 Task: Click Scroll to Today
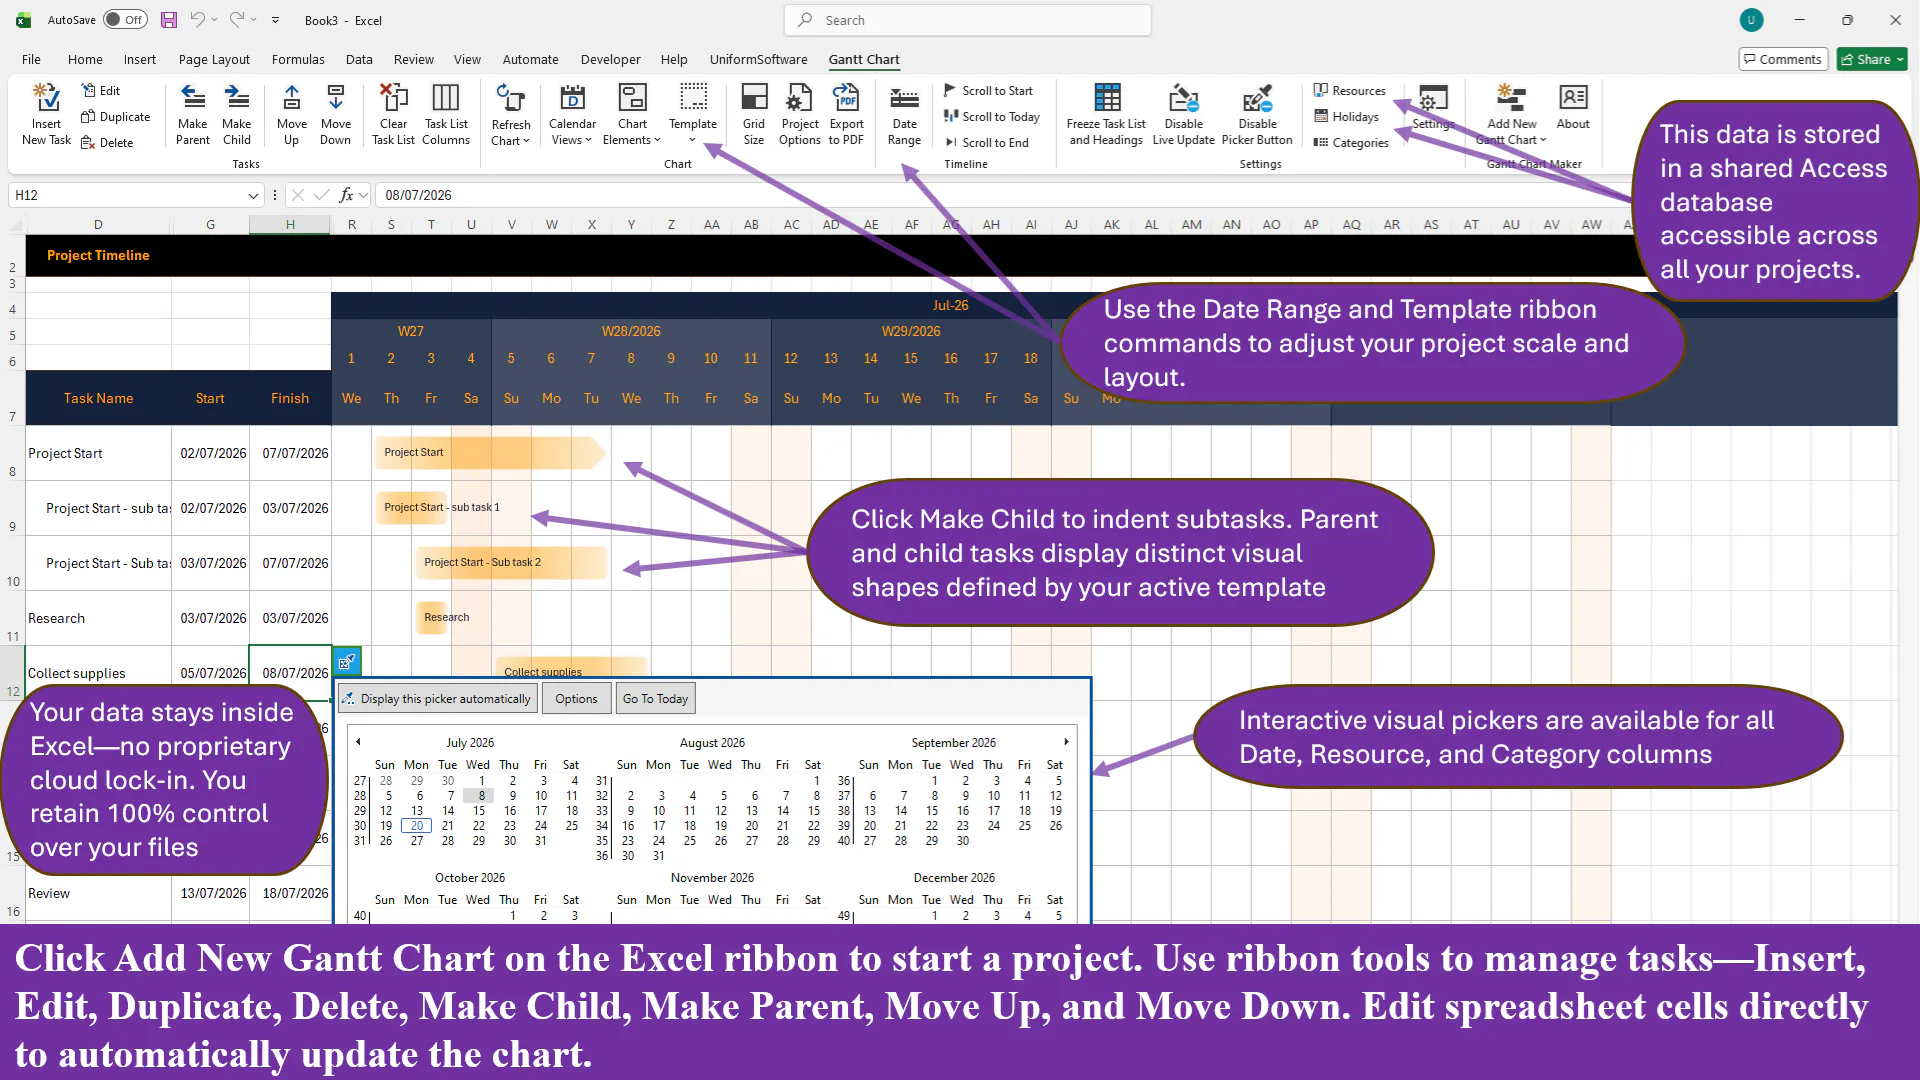click(992, 116)
